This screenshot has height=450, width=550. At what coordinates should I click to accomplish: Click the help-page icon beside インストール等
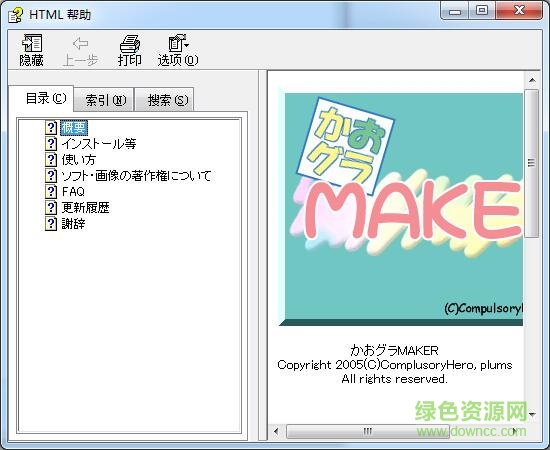click(x=51, y=143)
